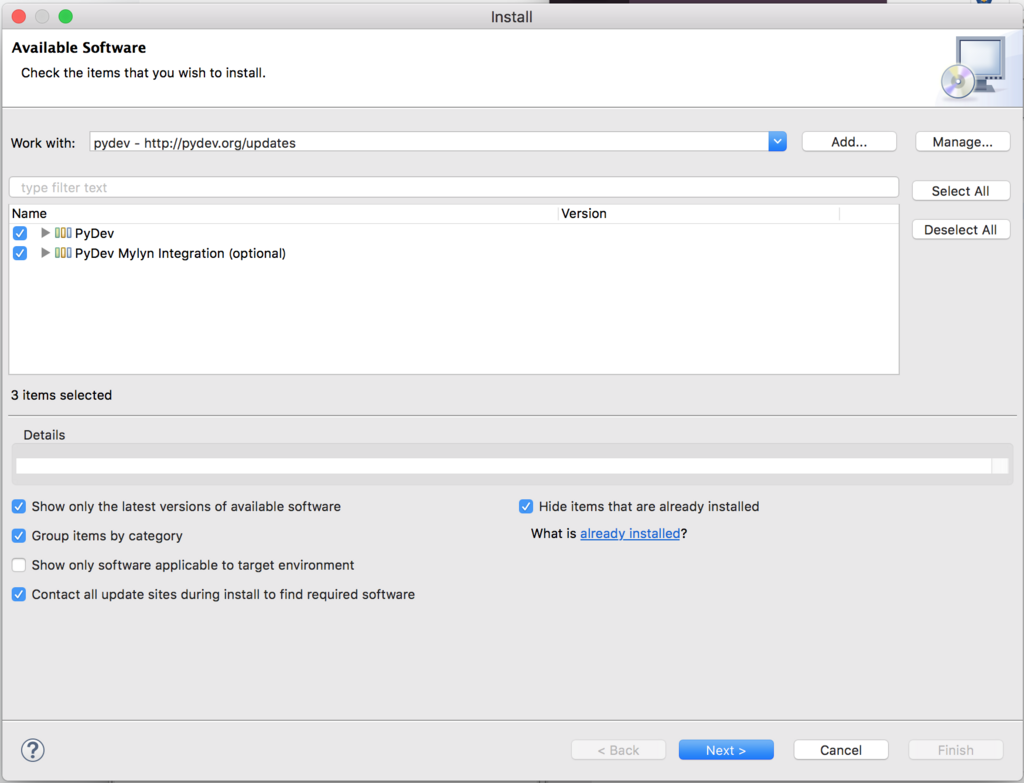Viewport: 1024px width, 783px height.
Task: Enable Show only software applicable to target environment
Action: pyautogui.click(x=19, y=565)
